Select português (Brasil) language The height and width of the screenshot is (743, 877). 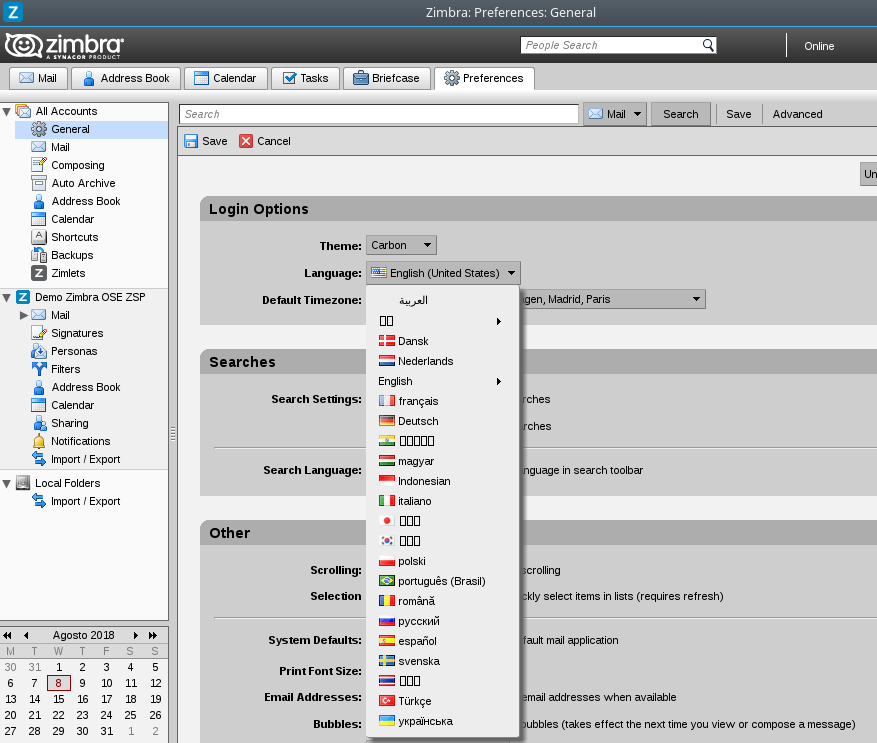tap(442, 581)
